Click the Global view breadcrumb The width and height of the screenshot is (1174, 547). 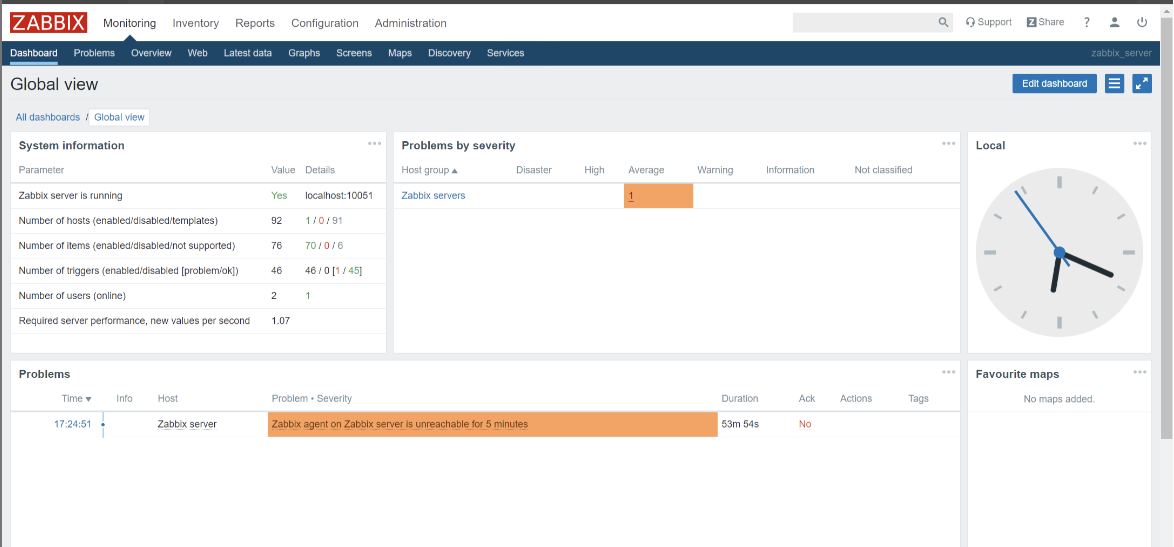(x=119, y=117)
